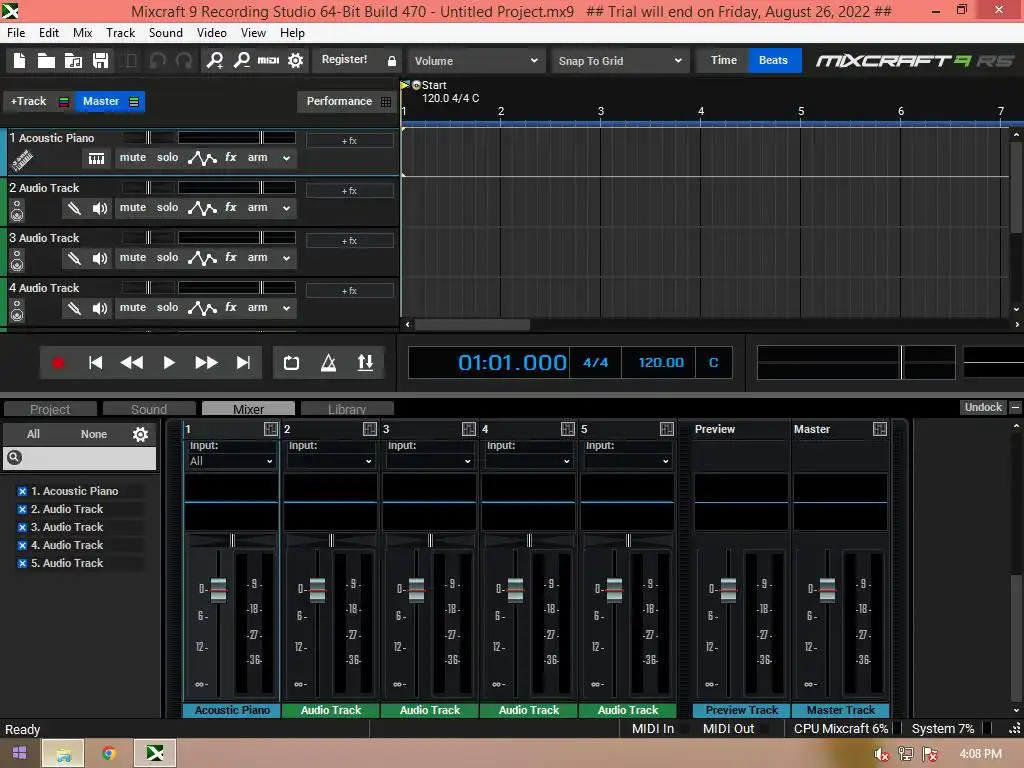1024x768 pixels.
Task: Uncheck 5. Audio Track in mixer list
Action: [x=22, y=563]
